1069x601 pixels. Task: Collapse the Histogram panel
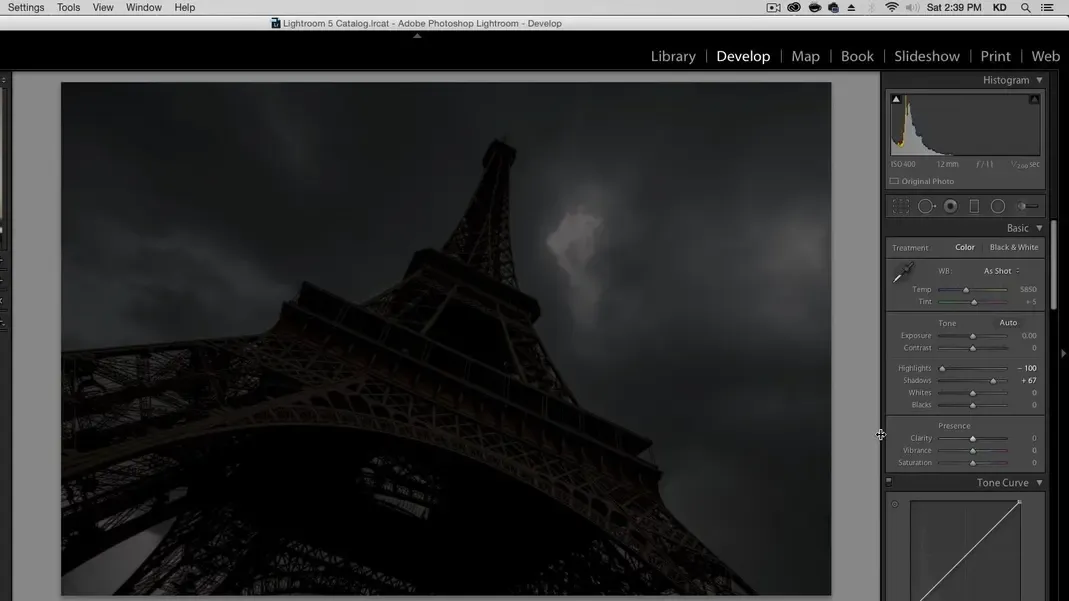(x=1039, y=80)
